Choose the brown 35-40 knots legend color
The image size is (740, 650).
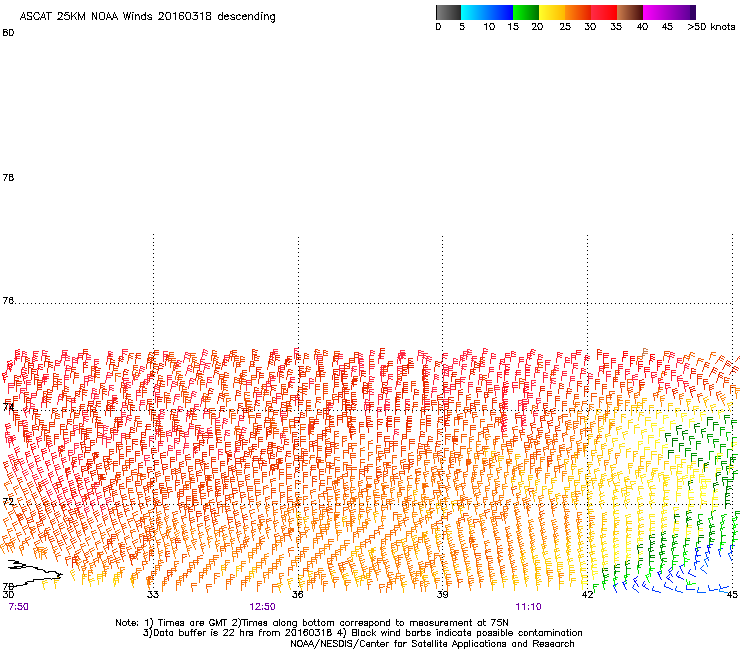point(630,12)
